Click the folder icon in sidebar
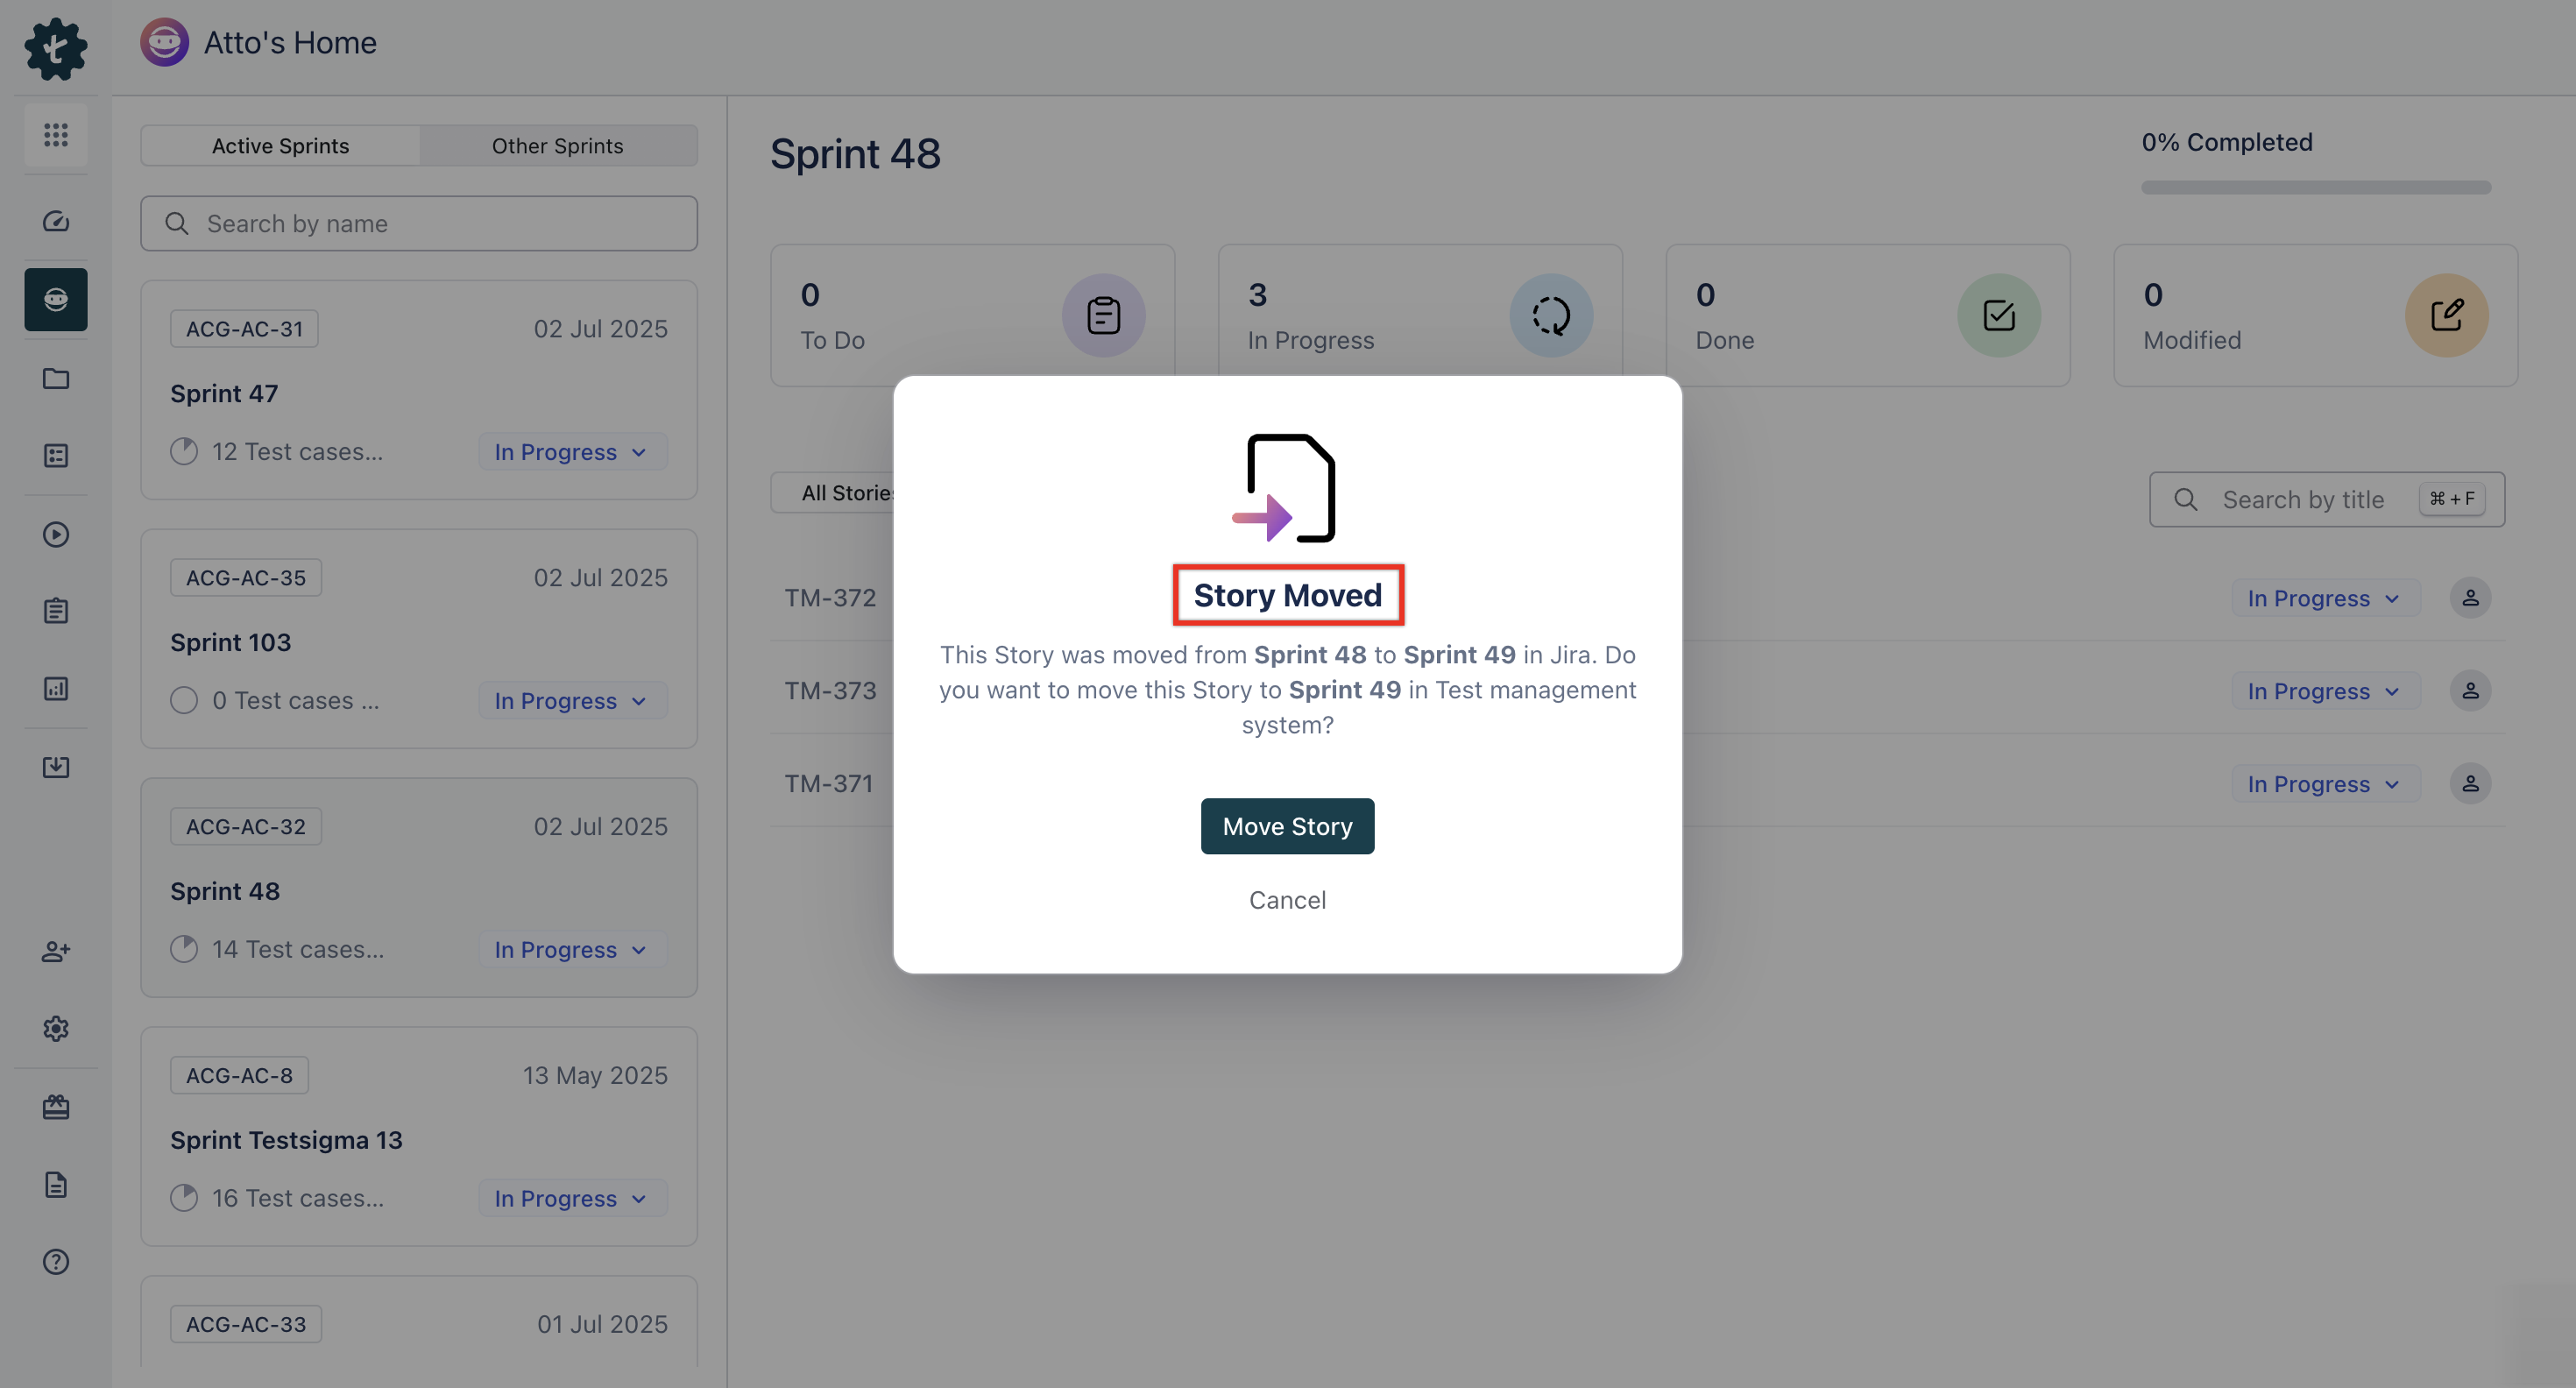The image size is (2576, 1388). [56, 378]
